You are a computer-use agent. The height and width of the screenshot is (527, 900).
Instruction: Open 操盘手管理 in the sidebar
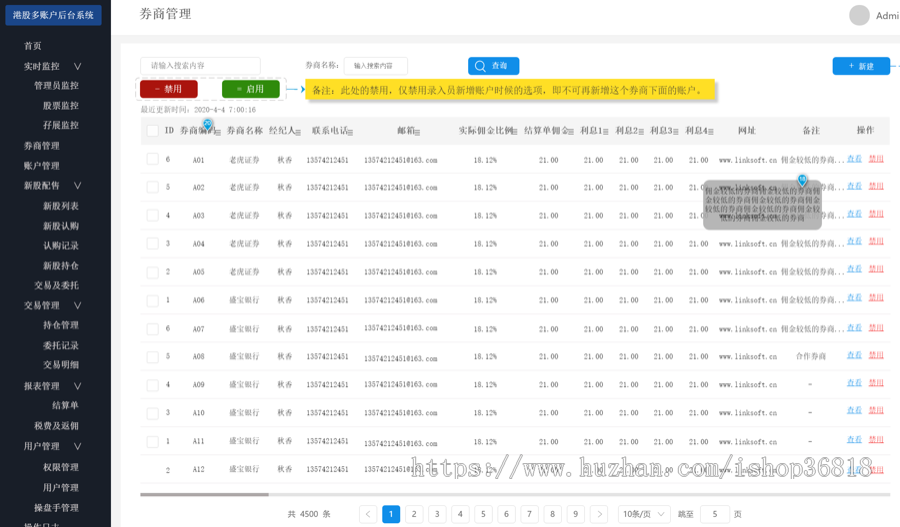56,508
